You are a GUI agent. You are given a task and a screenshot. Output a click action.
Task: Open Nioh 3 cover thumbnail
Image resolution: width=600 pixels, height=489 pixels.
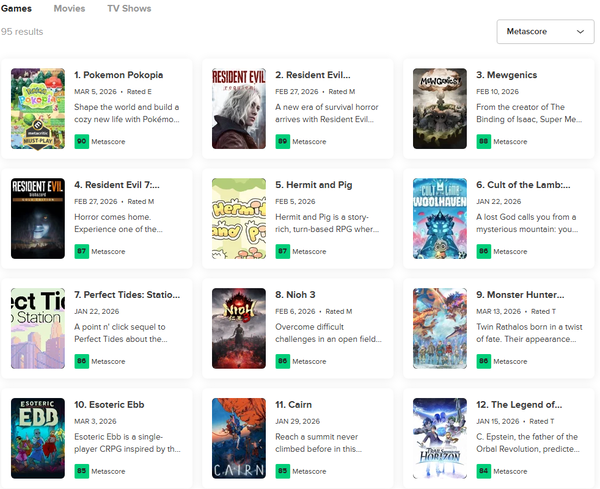coord(239,328)
